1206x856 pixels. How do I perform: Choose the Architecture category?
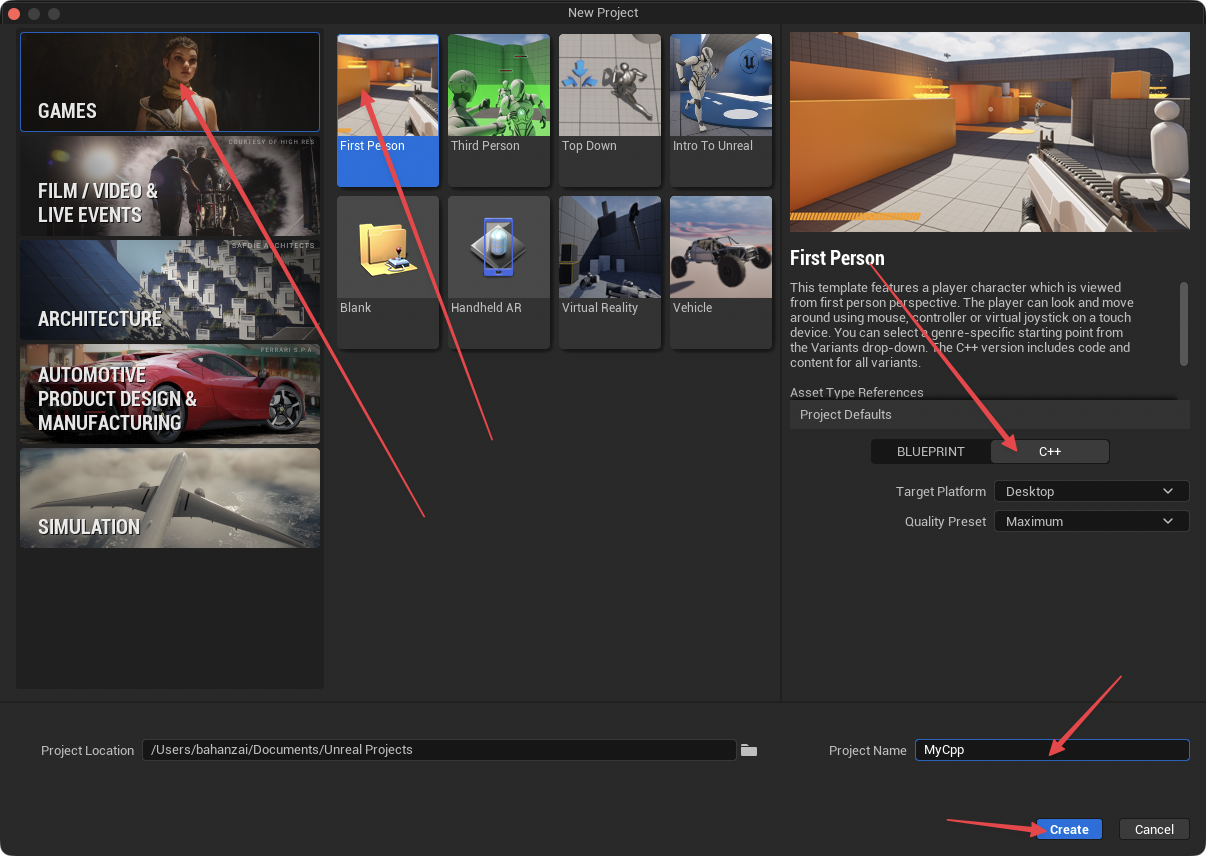tap(170, 290)
